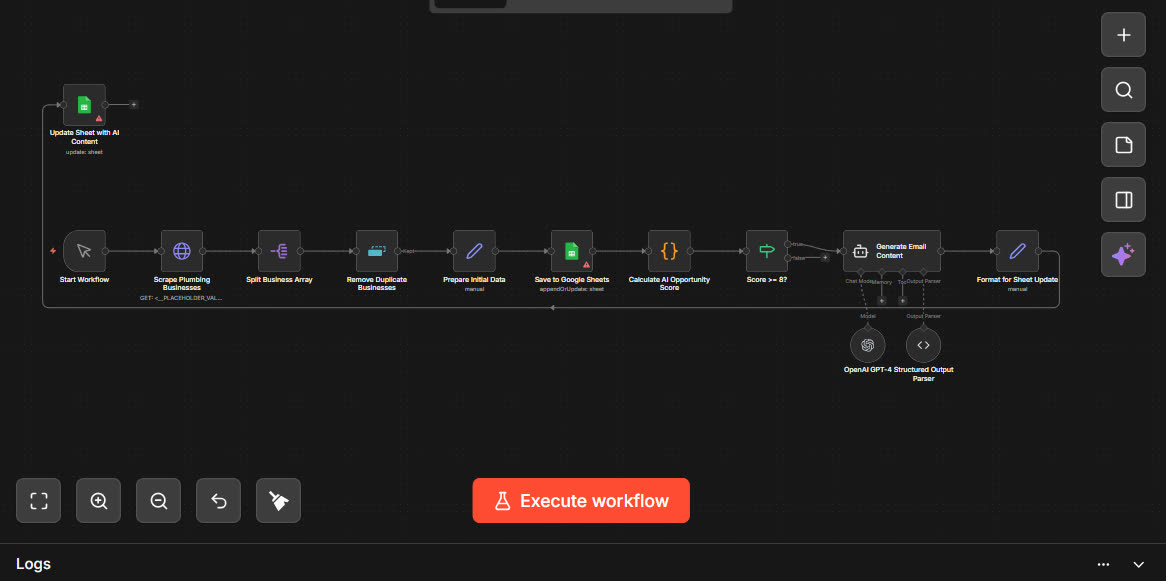Screen dimensions: 1166x581
Task: Zoom in on the canvas
Action: point(99,501)
